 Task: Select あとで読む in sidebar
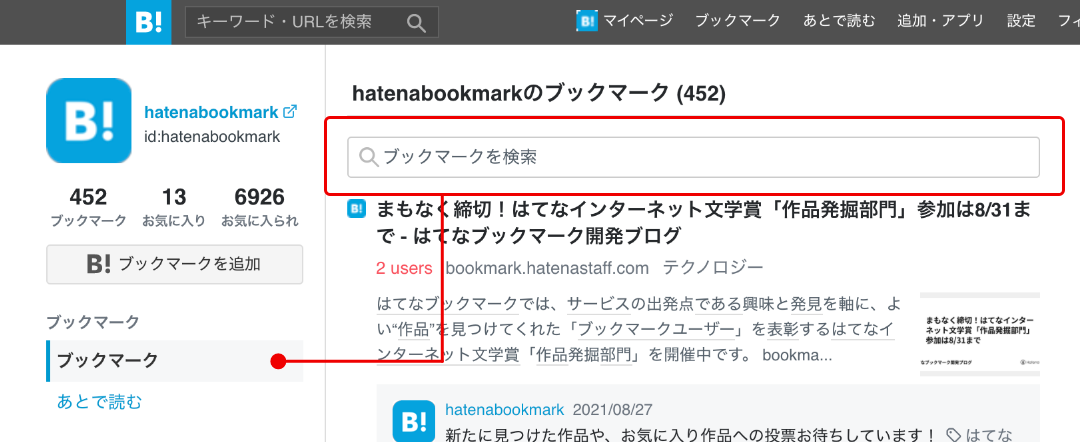[x=99, y=401]
